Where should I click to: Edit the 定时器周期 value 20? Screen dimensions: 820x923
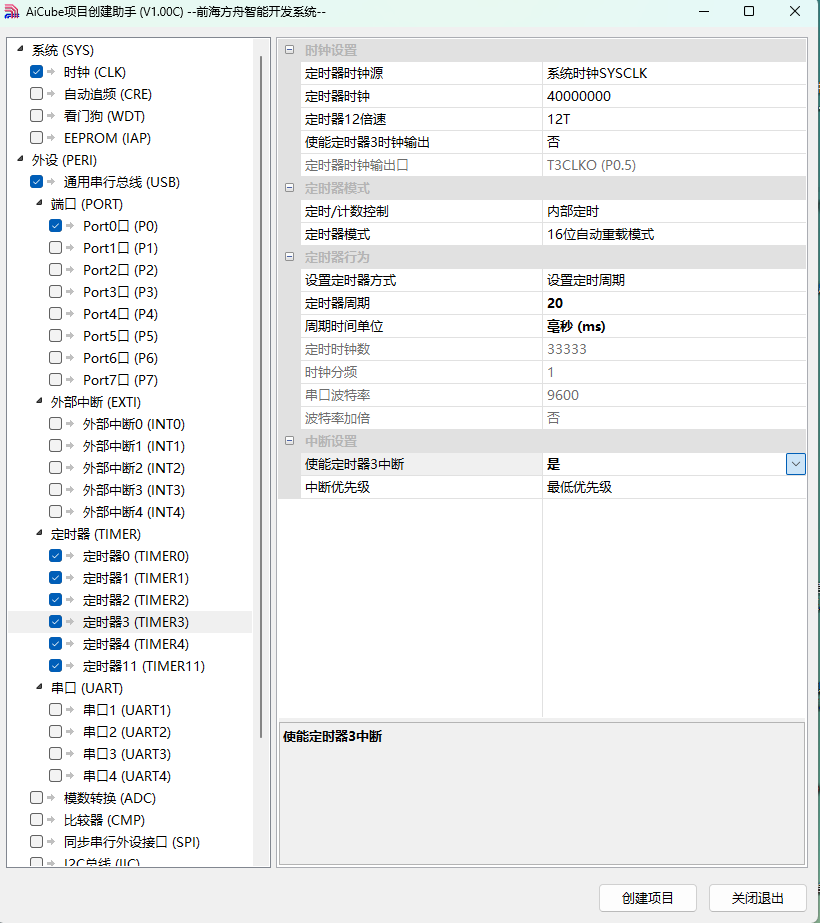click(x=674, y=303)
